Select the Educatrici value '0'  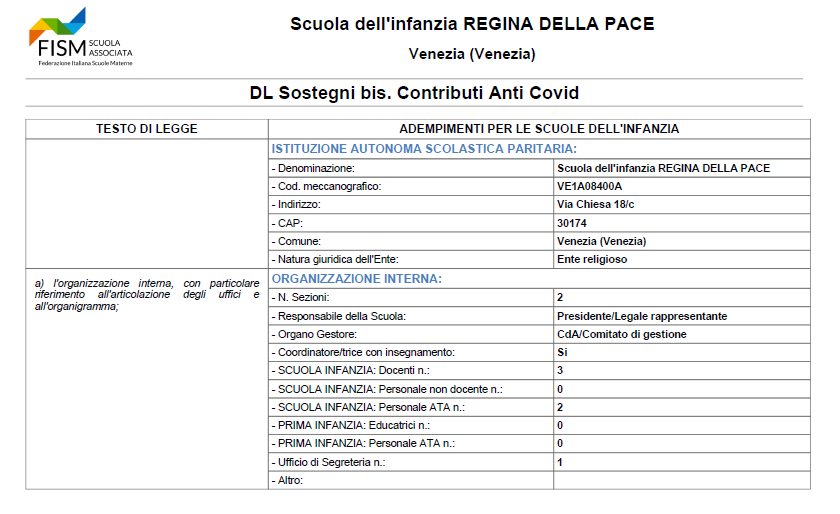(x=560, y=426)
